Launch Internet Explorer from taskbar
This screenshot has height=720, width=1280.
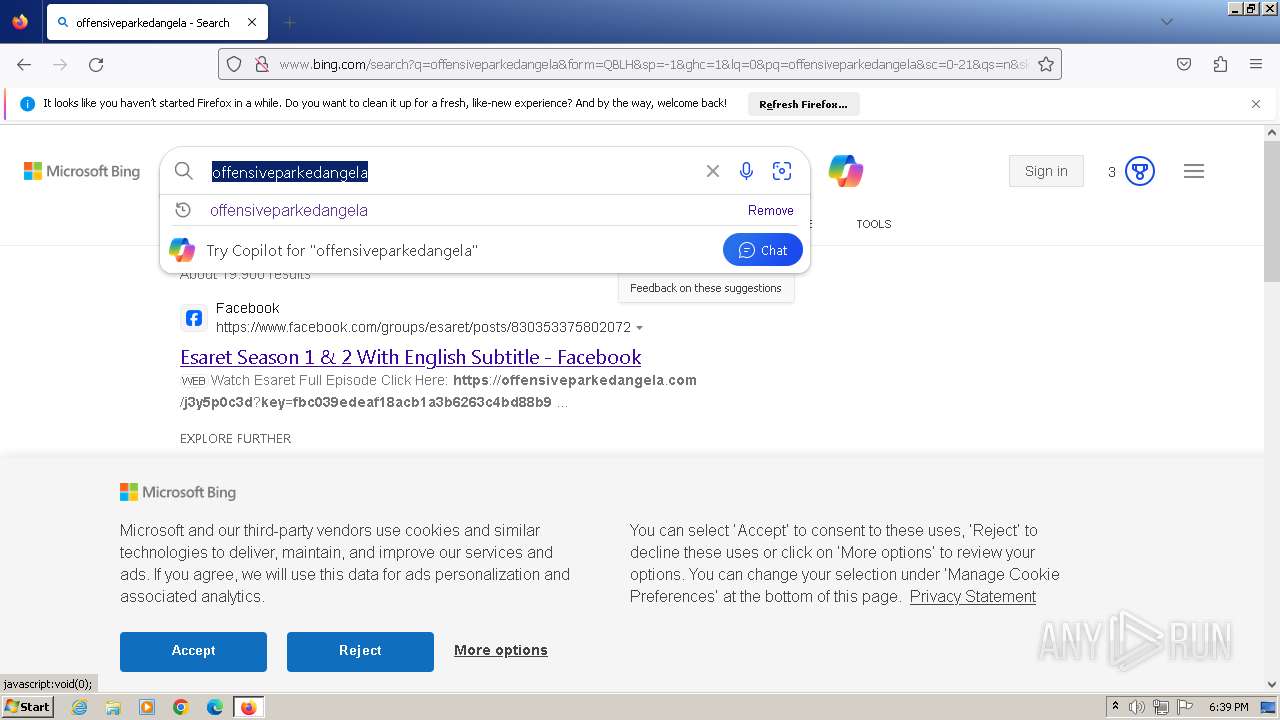(79, 707)
